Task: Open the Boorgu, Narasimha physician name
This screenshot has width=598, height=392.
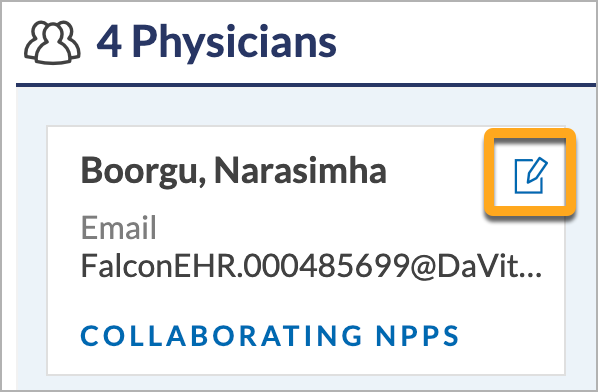Action: (234, 171)
